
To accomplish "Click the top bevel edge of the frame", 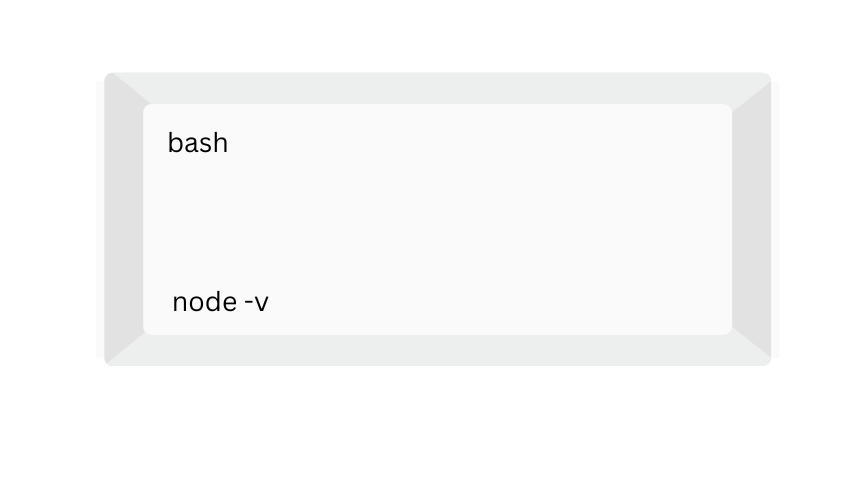I will tap(438, 88).
